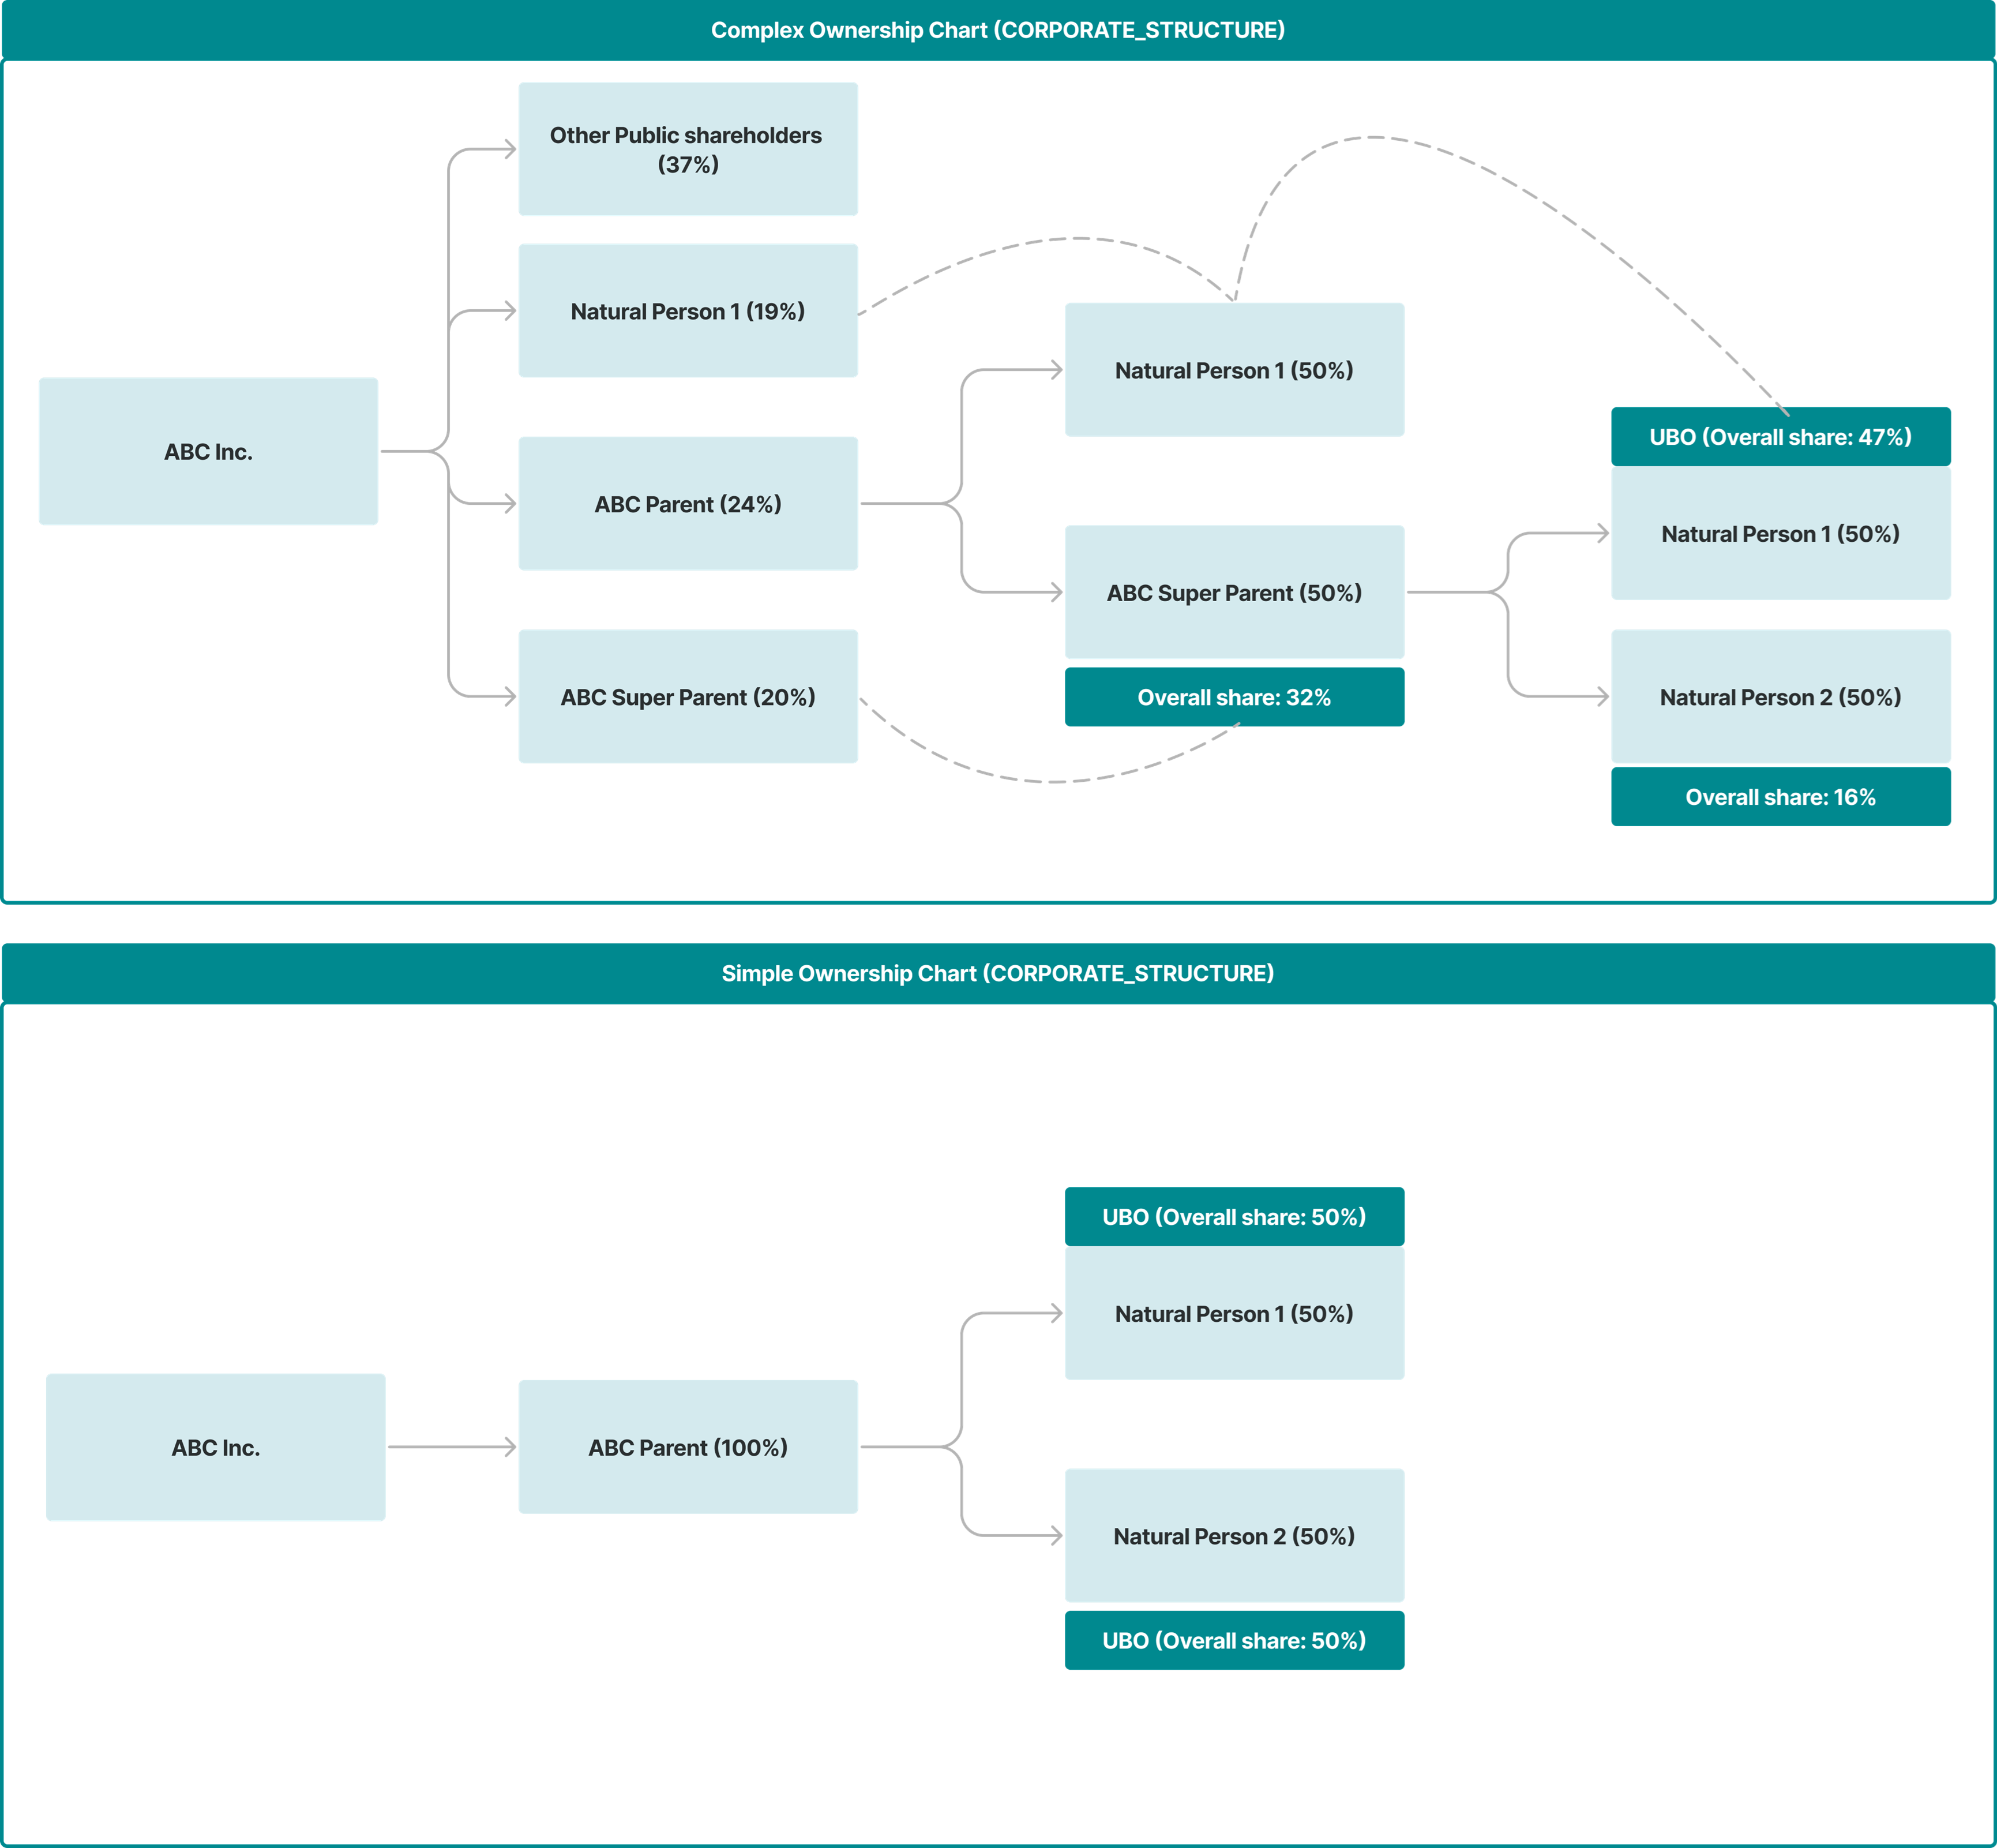The height and width of the screenshot is (1848, 1997).
Task: Select the Overall share: 32% badge
Action: click(1234, 696)
